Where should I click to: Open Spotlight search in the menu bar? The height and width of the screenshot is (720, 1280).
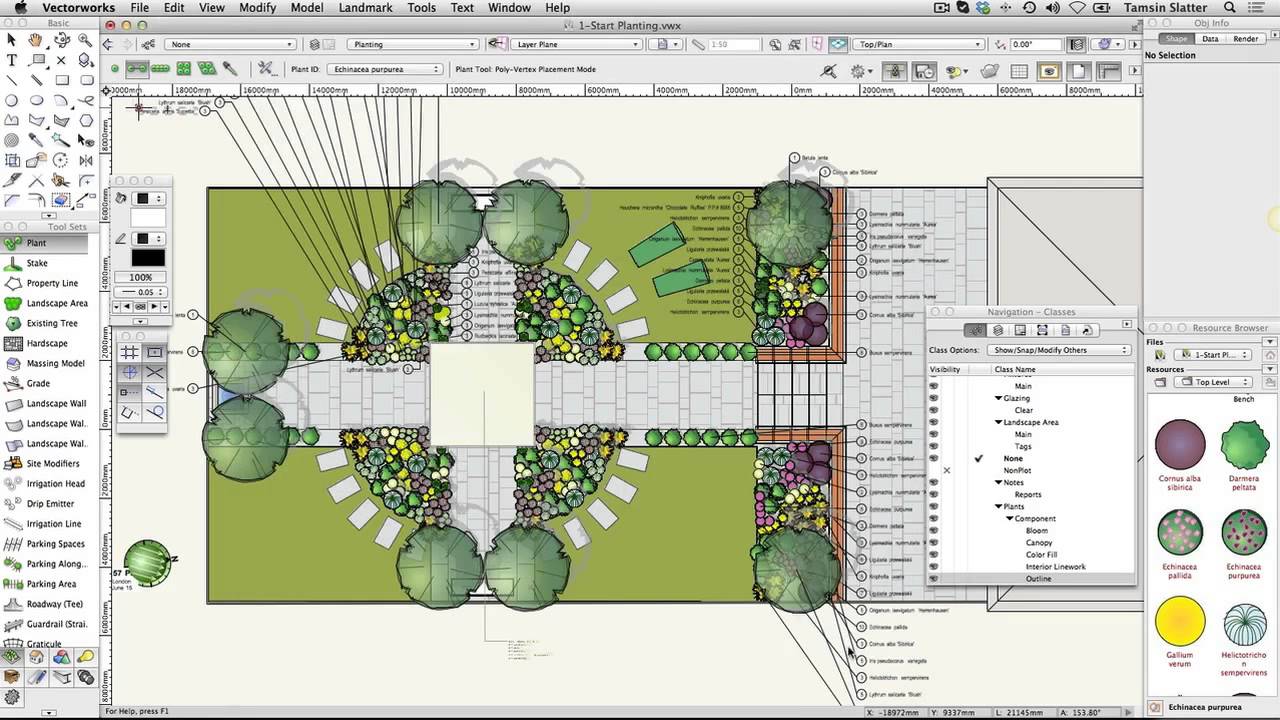tap(1229, 7)
